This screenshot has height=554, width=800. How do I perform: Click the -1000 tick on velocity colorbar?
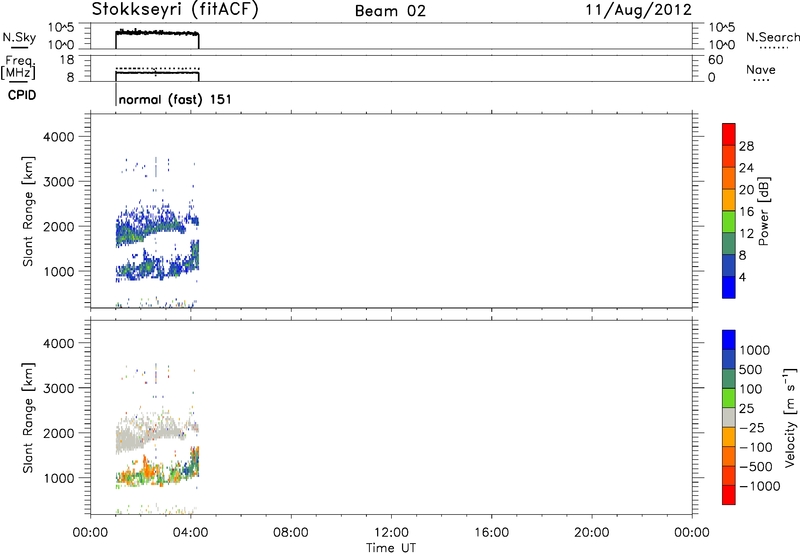pyautogui.click(x=760, y=486)
